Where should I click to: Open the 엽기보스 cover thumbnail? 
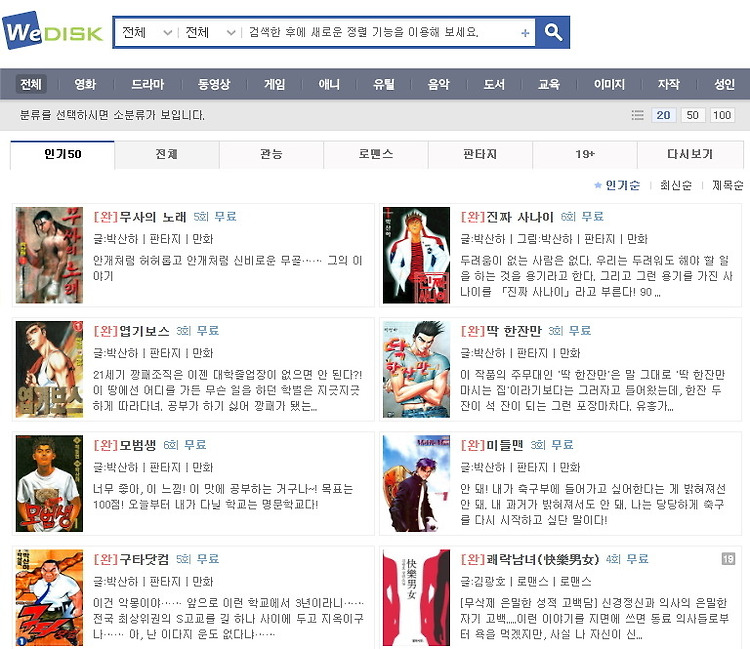(x=49, y=369)
